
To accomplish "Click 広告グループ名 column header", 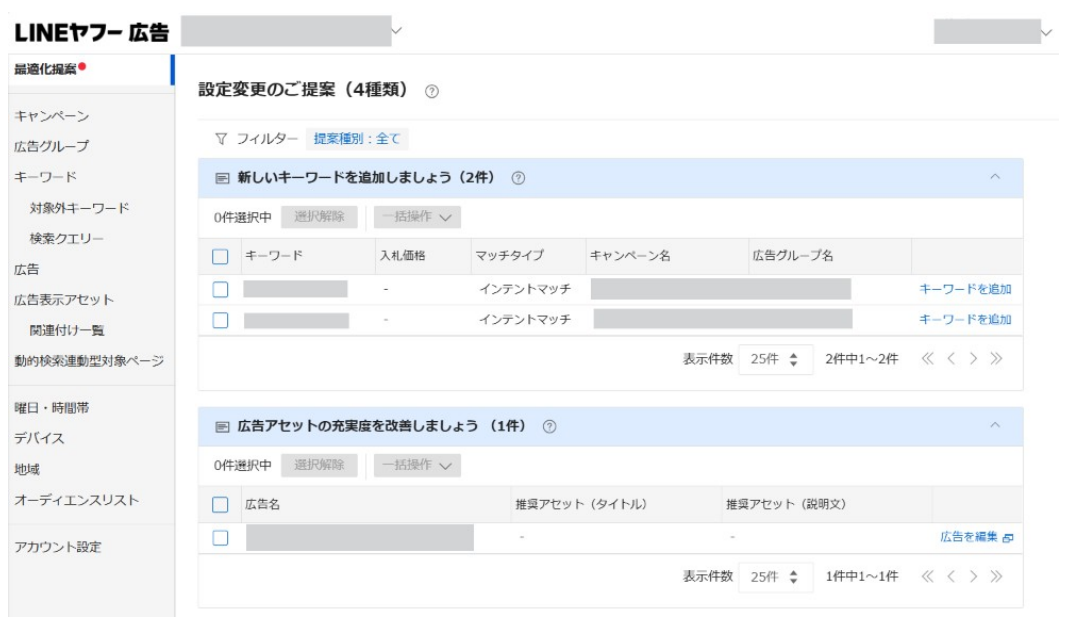I will [793, 256].
